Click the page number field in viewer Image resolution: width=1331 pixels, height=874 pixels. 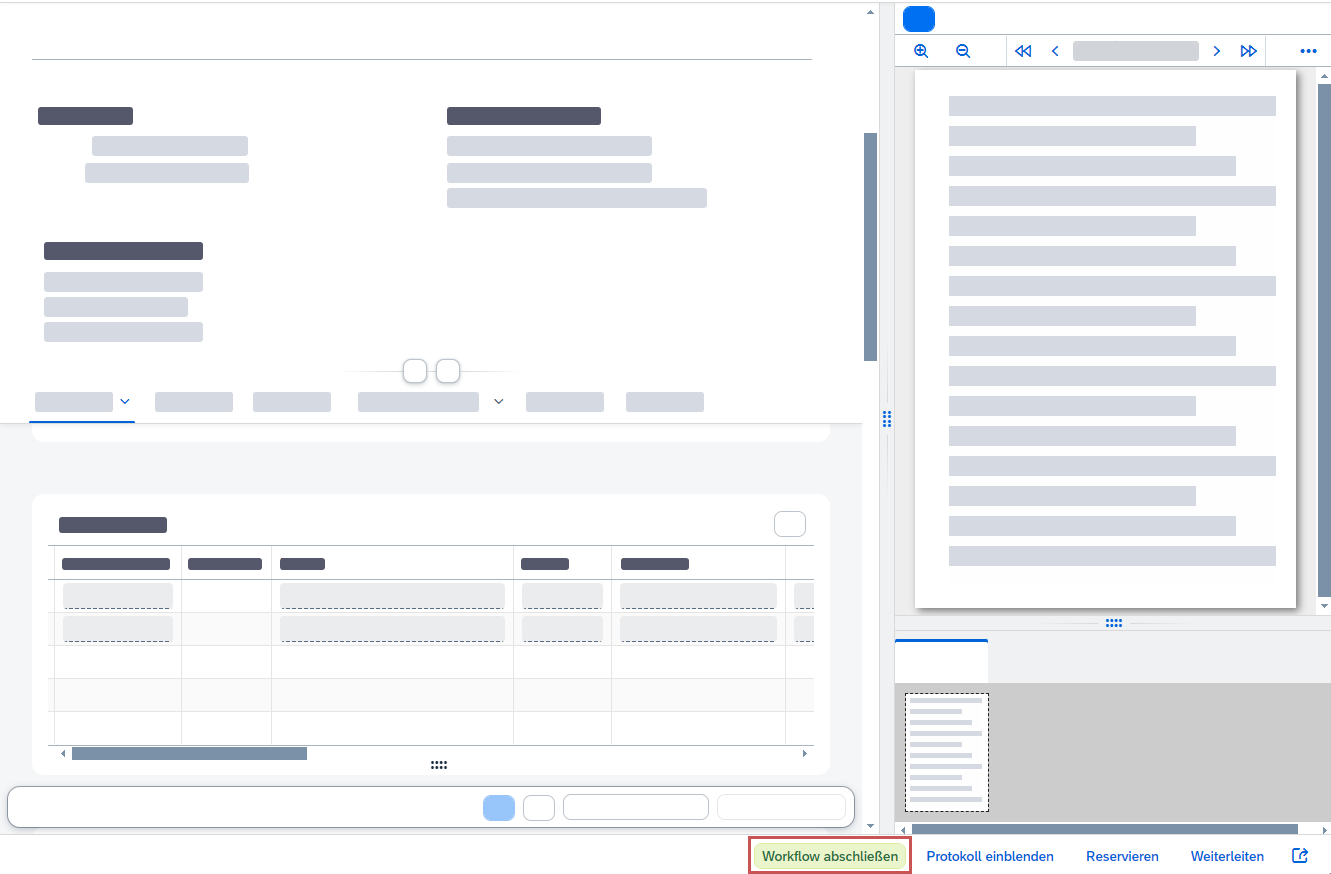pos(1135,51)
